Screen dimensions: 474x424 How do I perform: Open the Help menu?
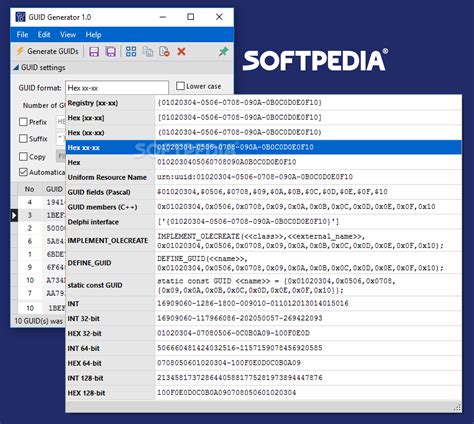tap(93, 35)
